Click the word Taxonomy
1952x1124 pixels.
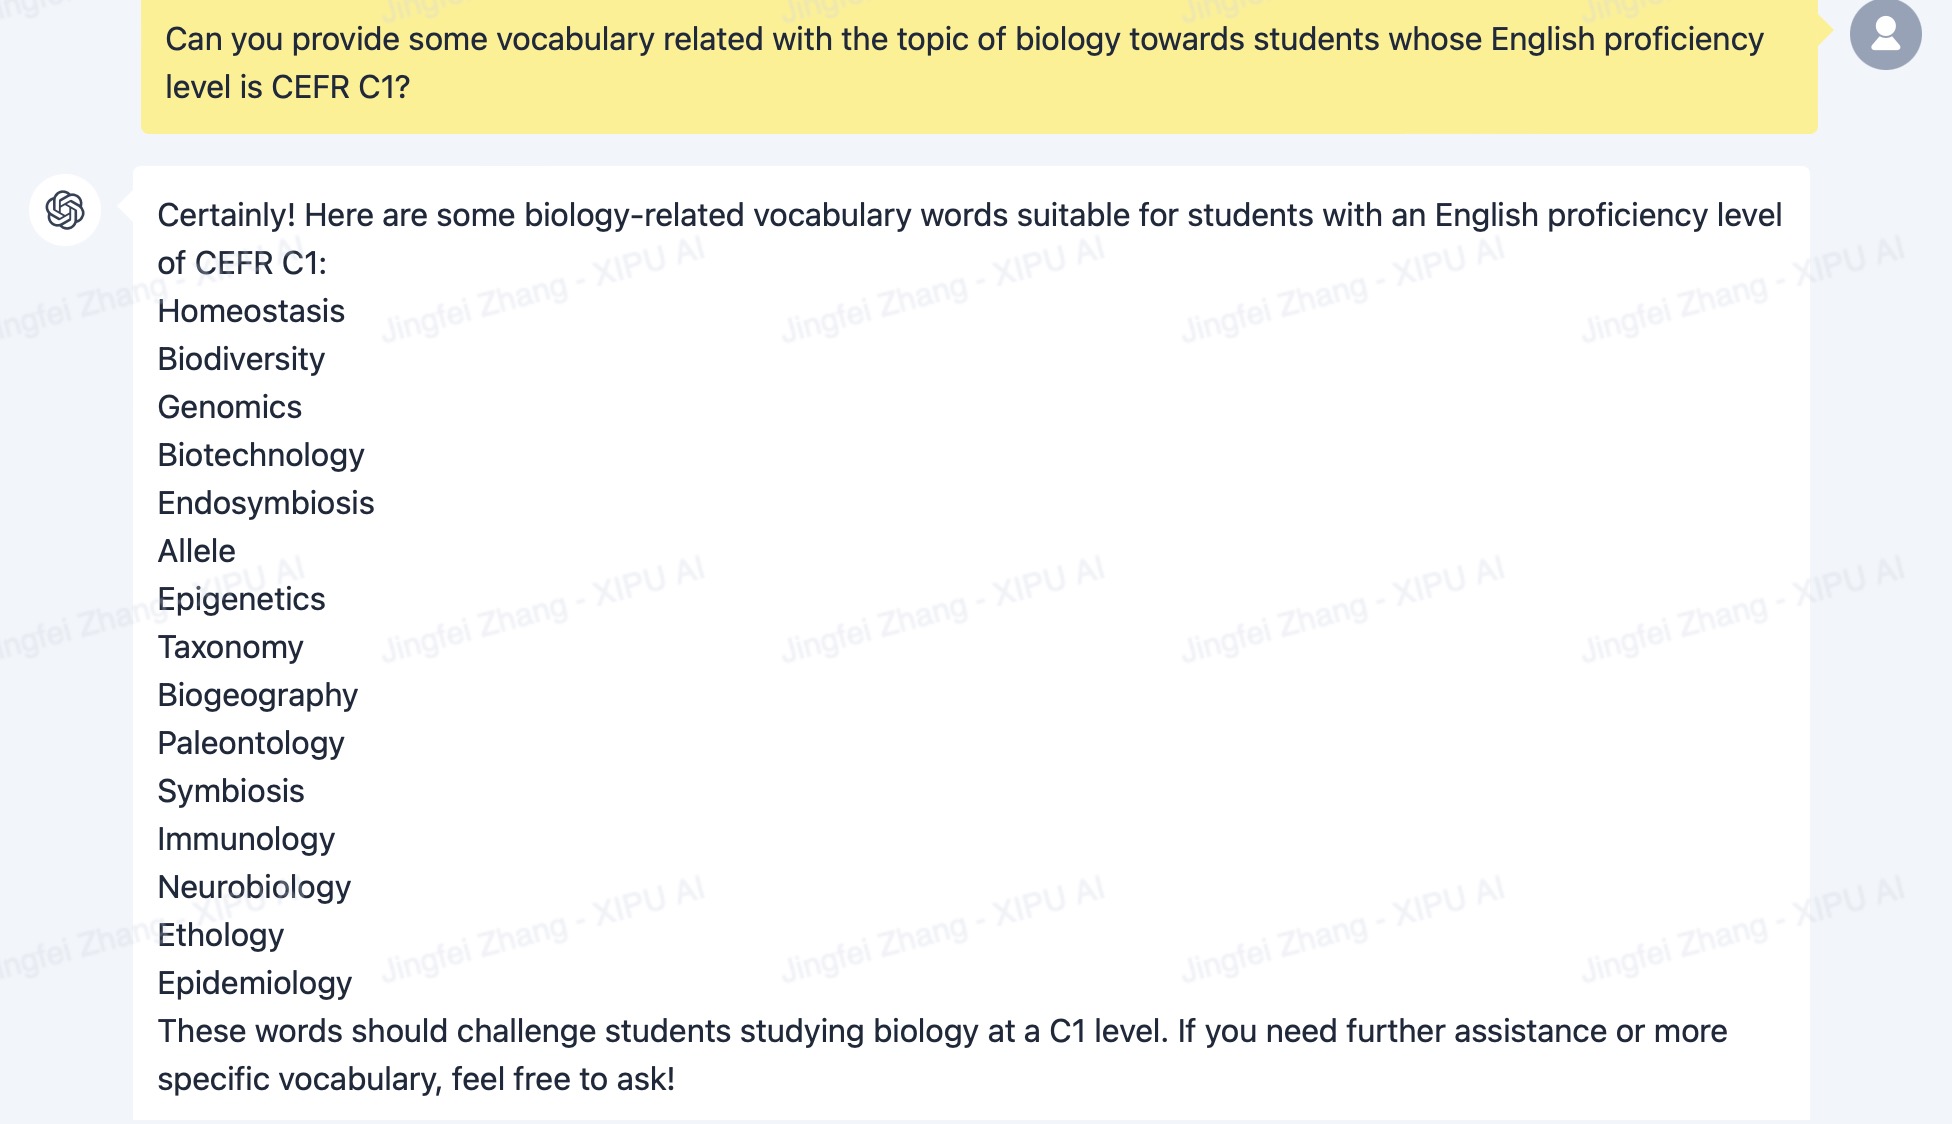(231, 647)
